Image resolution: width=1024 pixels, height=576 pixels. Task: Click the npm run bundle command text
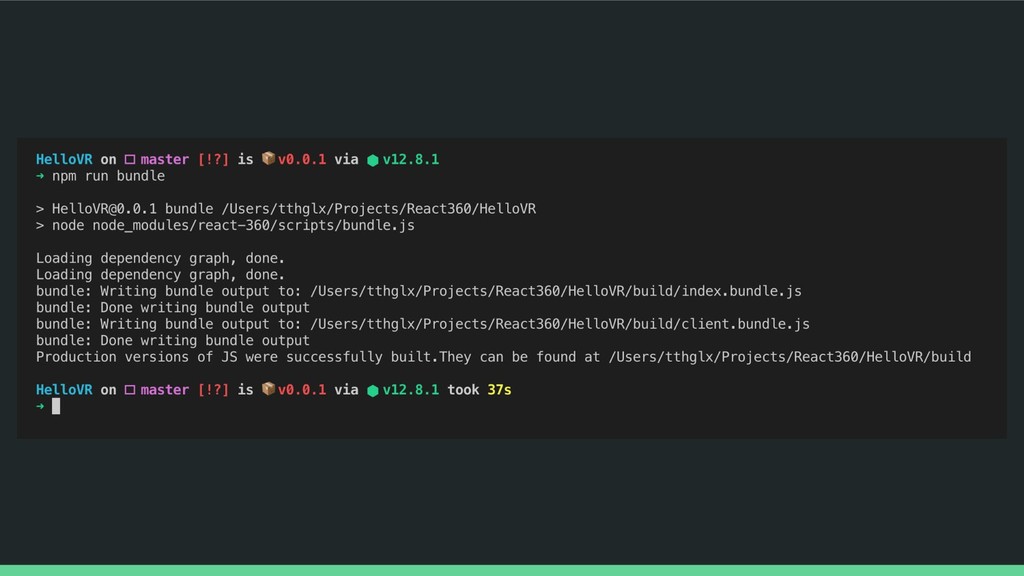tap(108, 176)
